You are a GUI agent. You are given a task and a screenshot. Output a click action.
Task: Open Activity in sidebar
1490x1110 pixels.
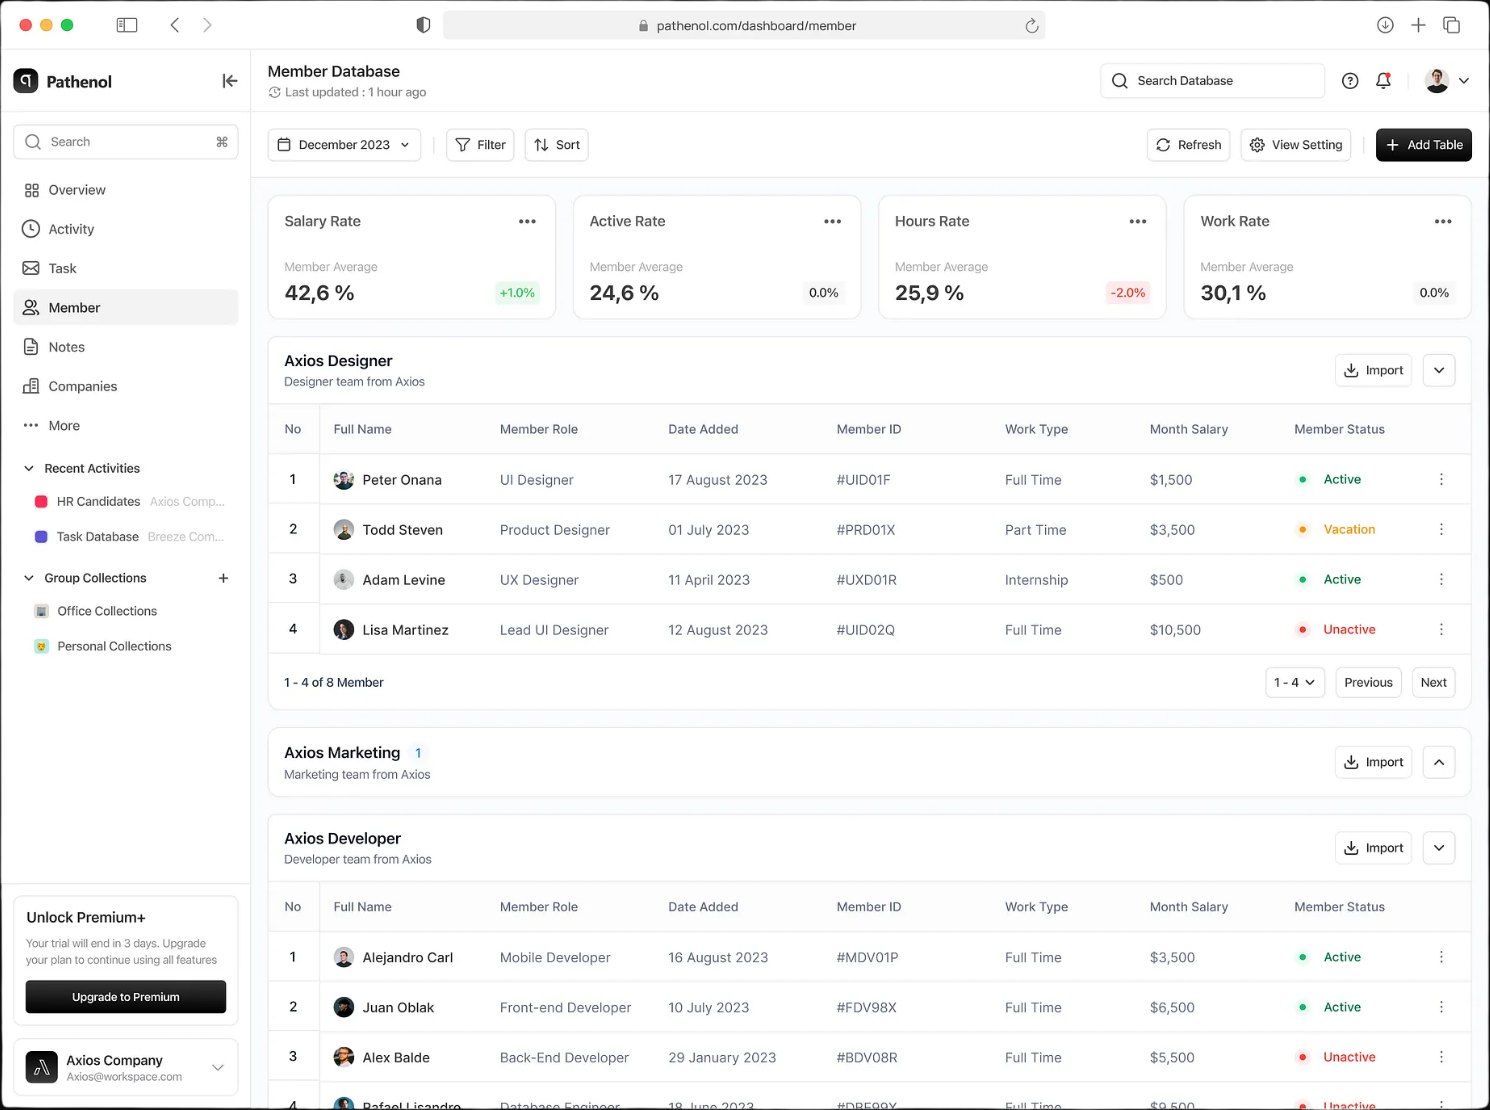click(x=126, y=229)
